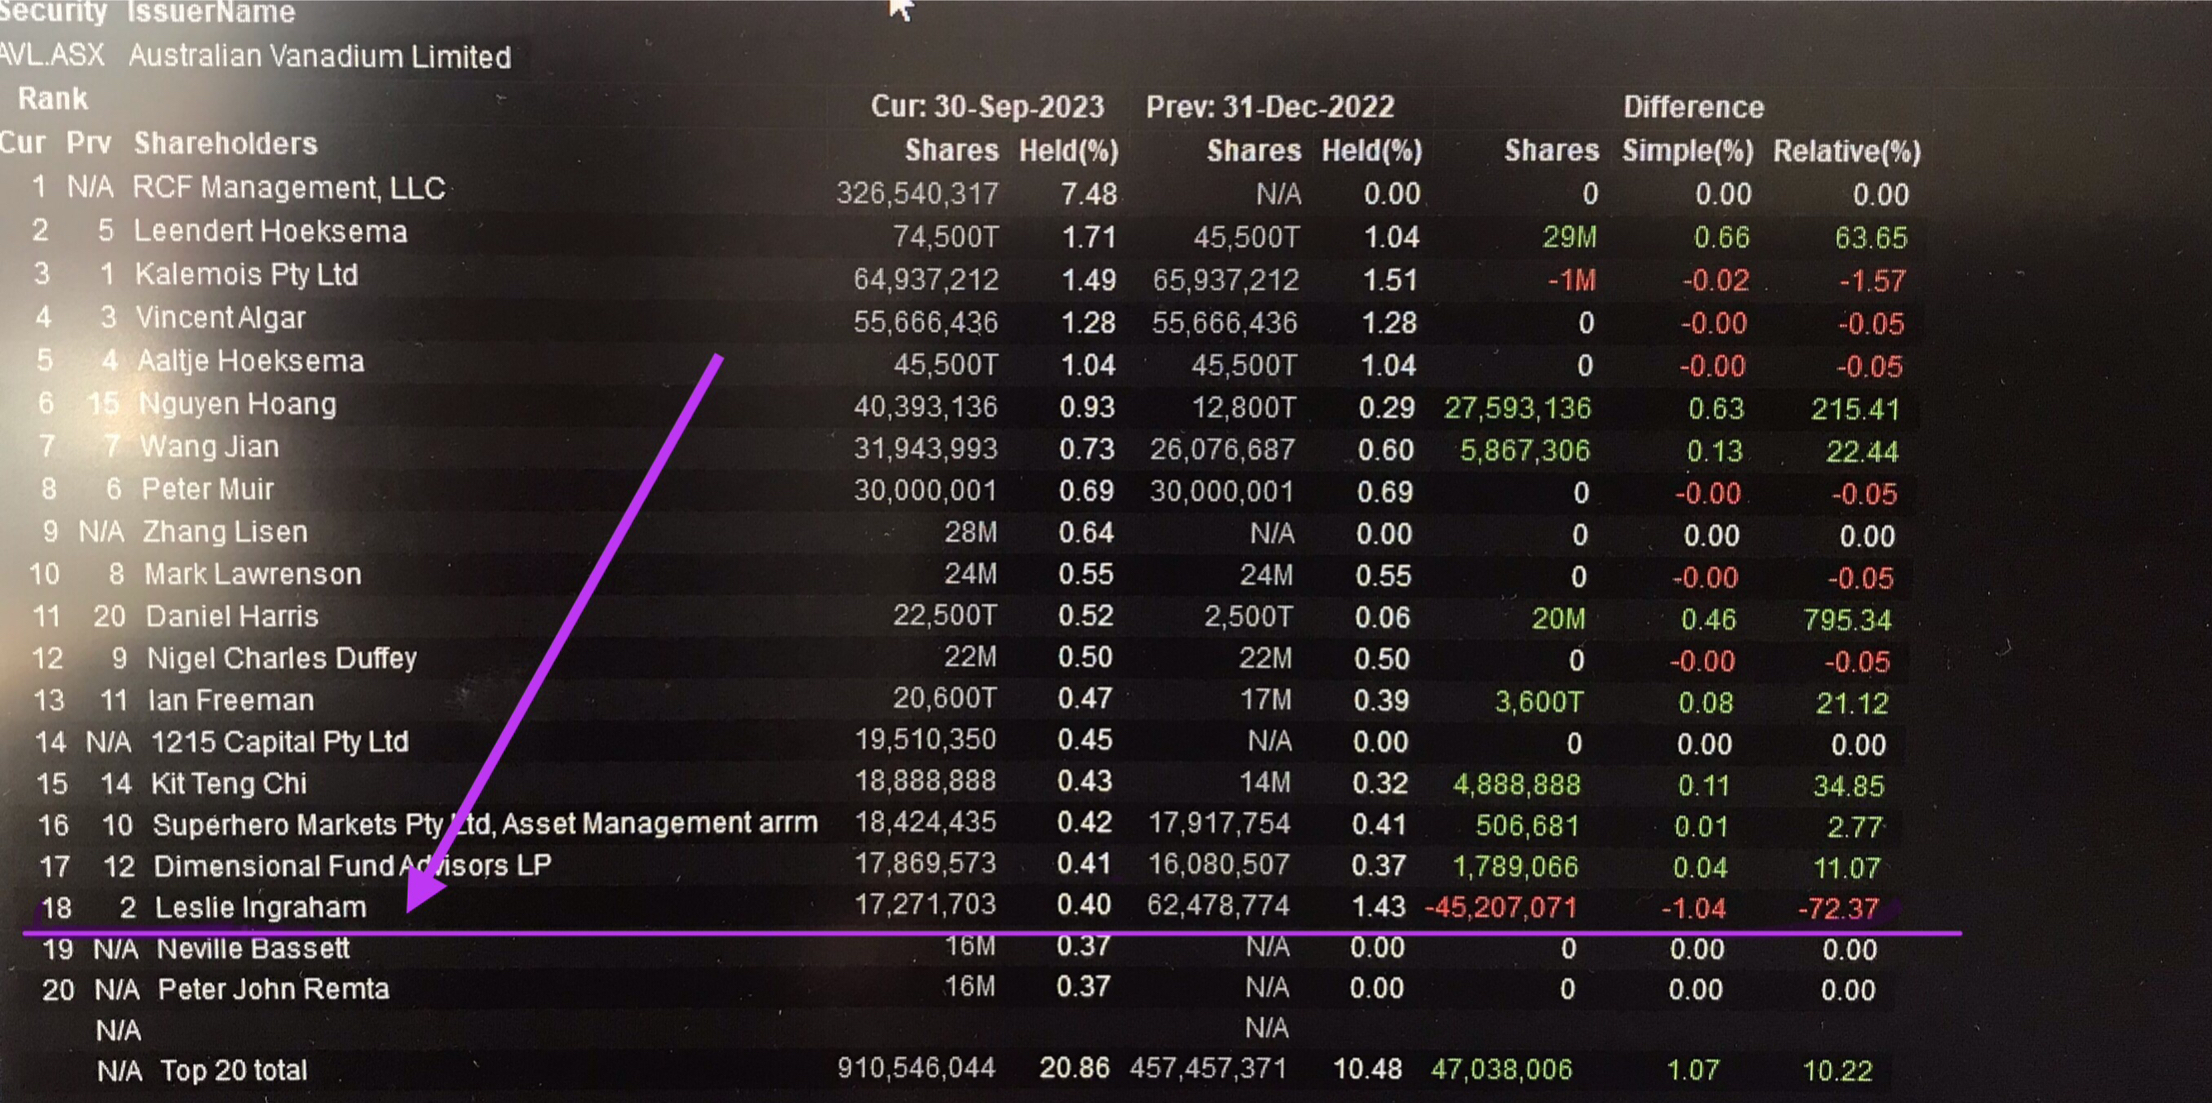Click Peter John Remta name
Viewport: 2212px width, 1103px height.
274,990
